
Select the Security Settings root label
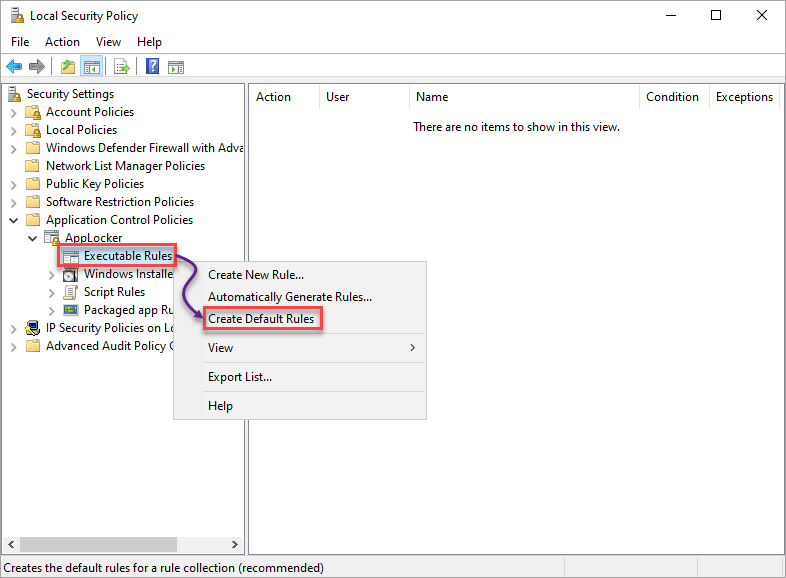coord(70,94)
